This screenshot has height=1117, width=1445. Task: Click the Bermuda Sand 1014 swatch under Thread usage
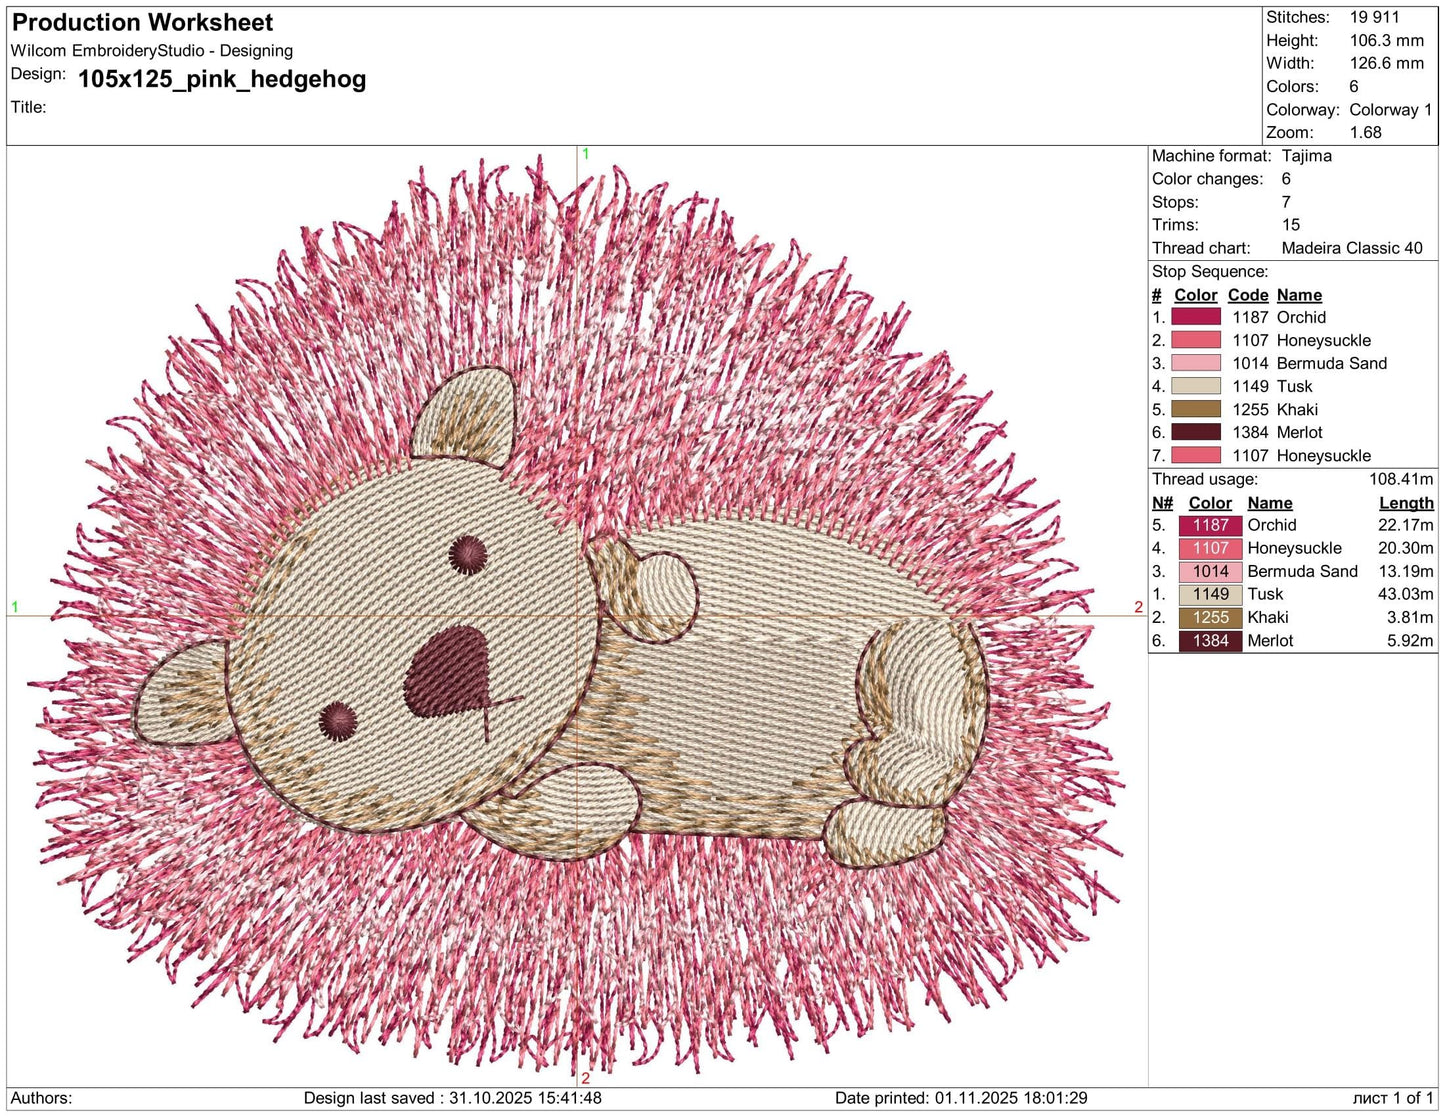[x=1209, y=571]
